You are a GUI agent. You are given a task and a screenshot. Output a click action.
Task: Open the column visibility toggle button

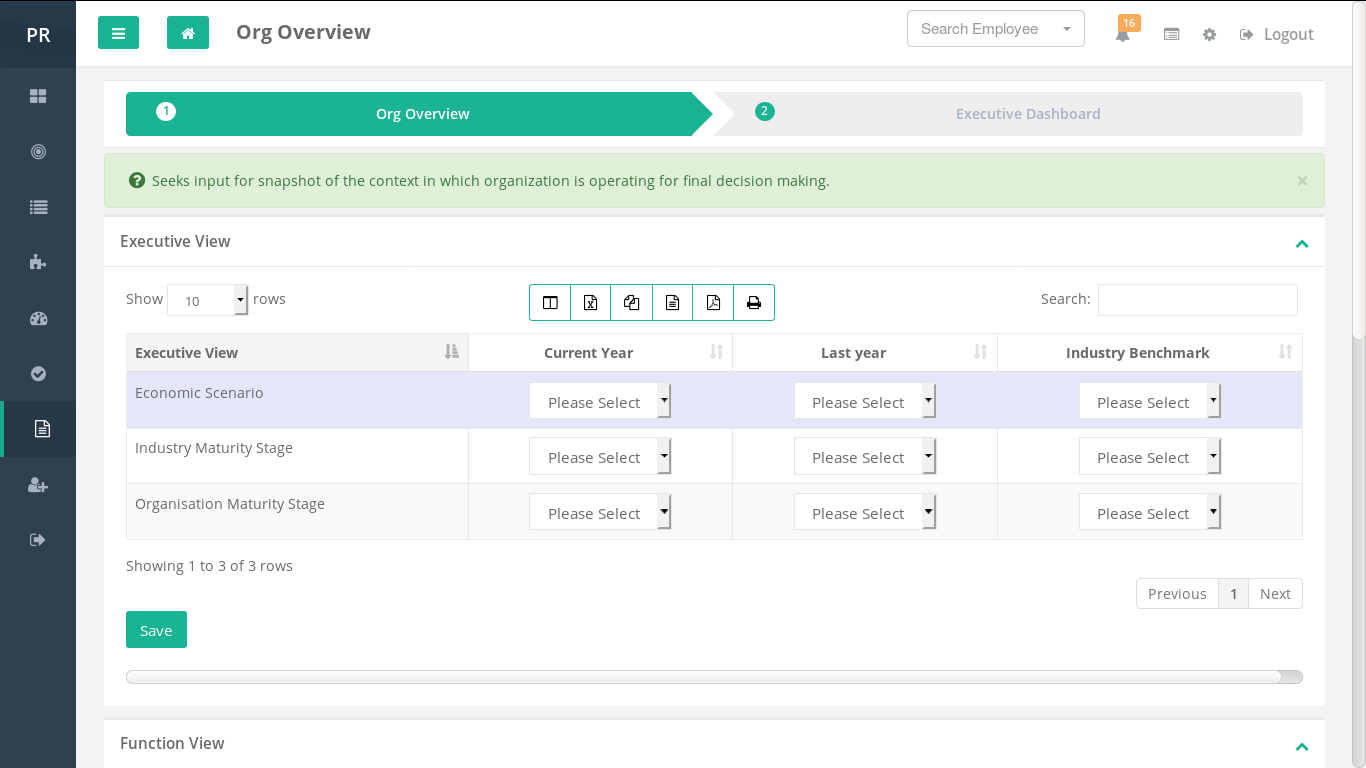pyautogui.click(x=550, y=303)
